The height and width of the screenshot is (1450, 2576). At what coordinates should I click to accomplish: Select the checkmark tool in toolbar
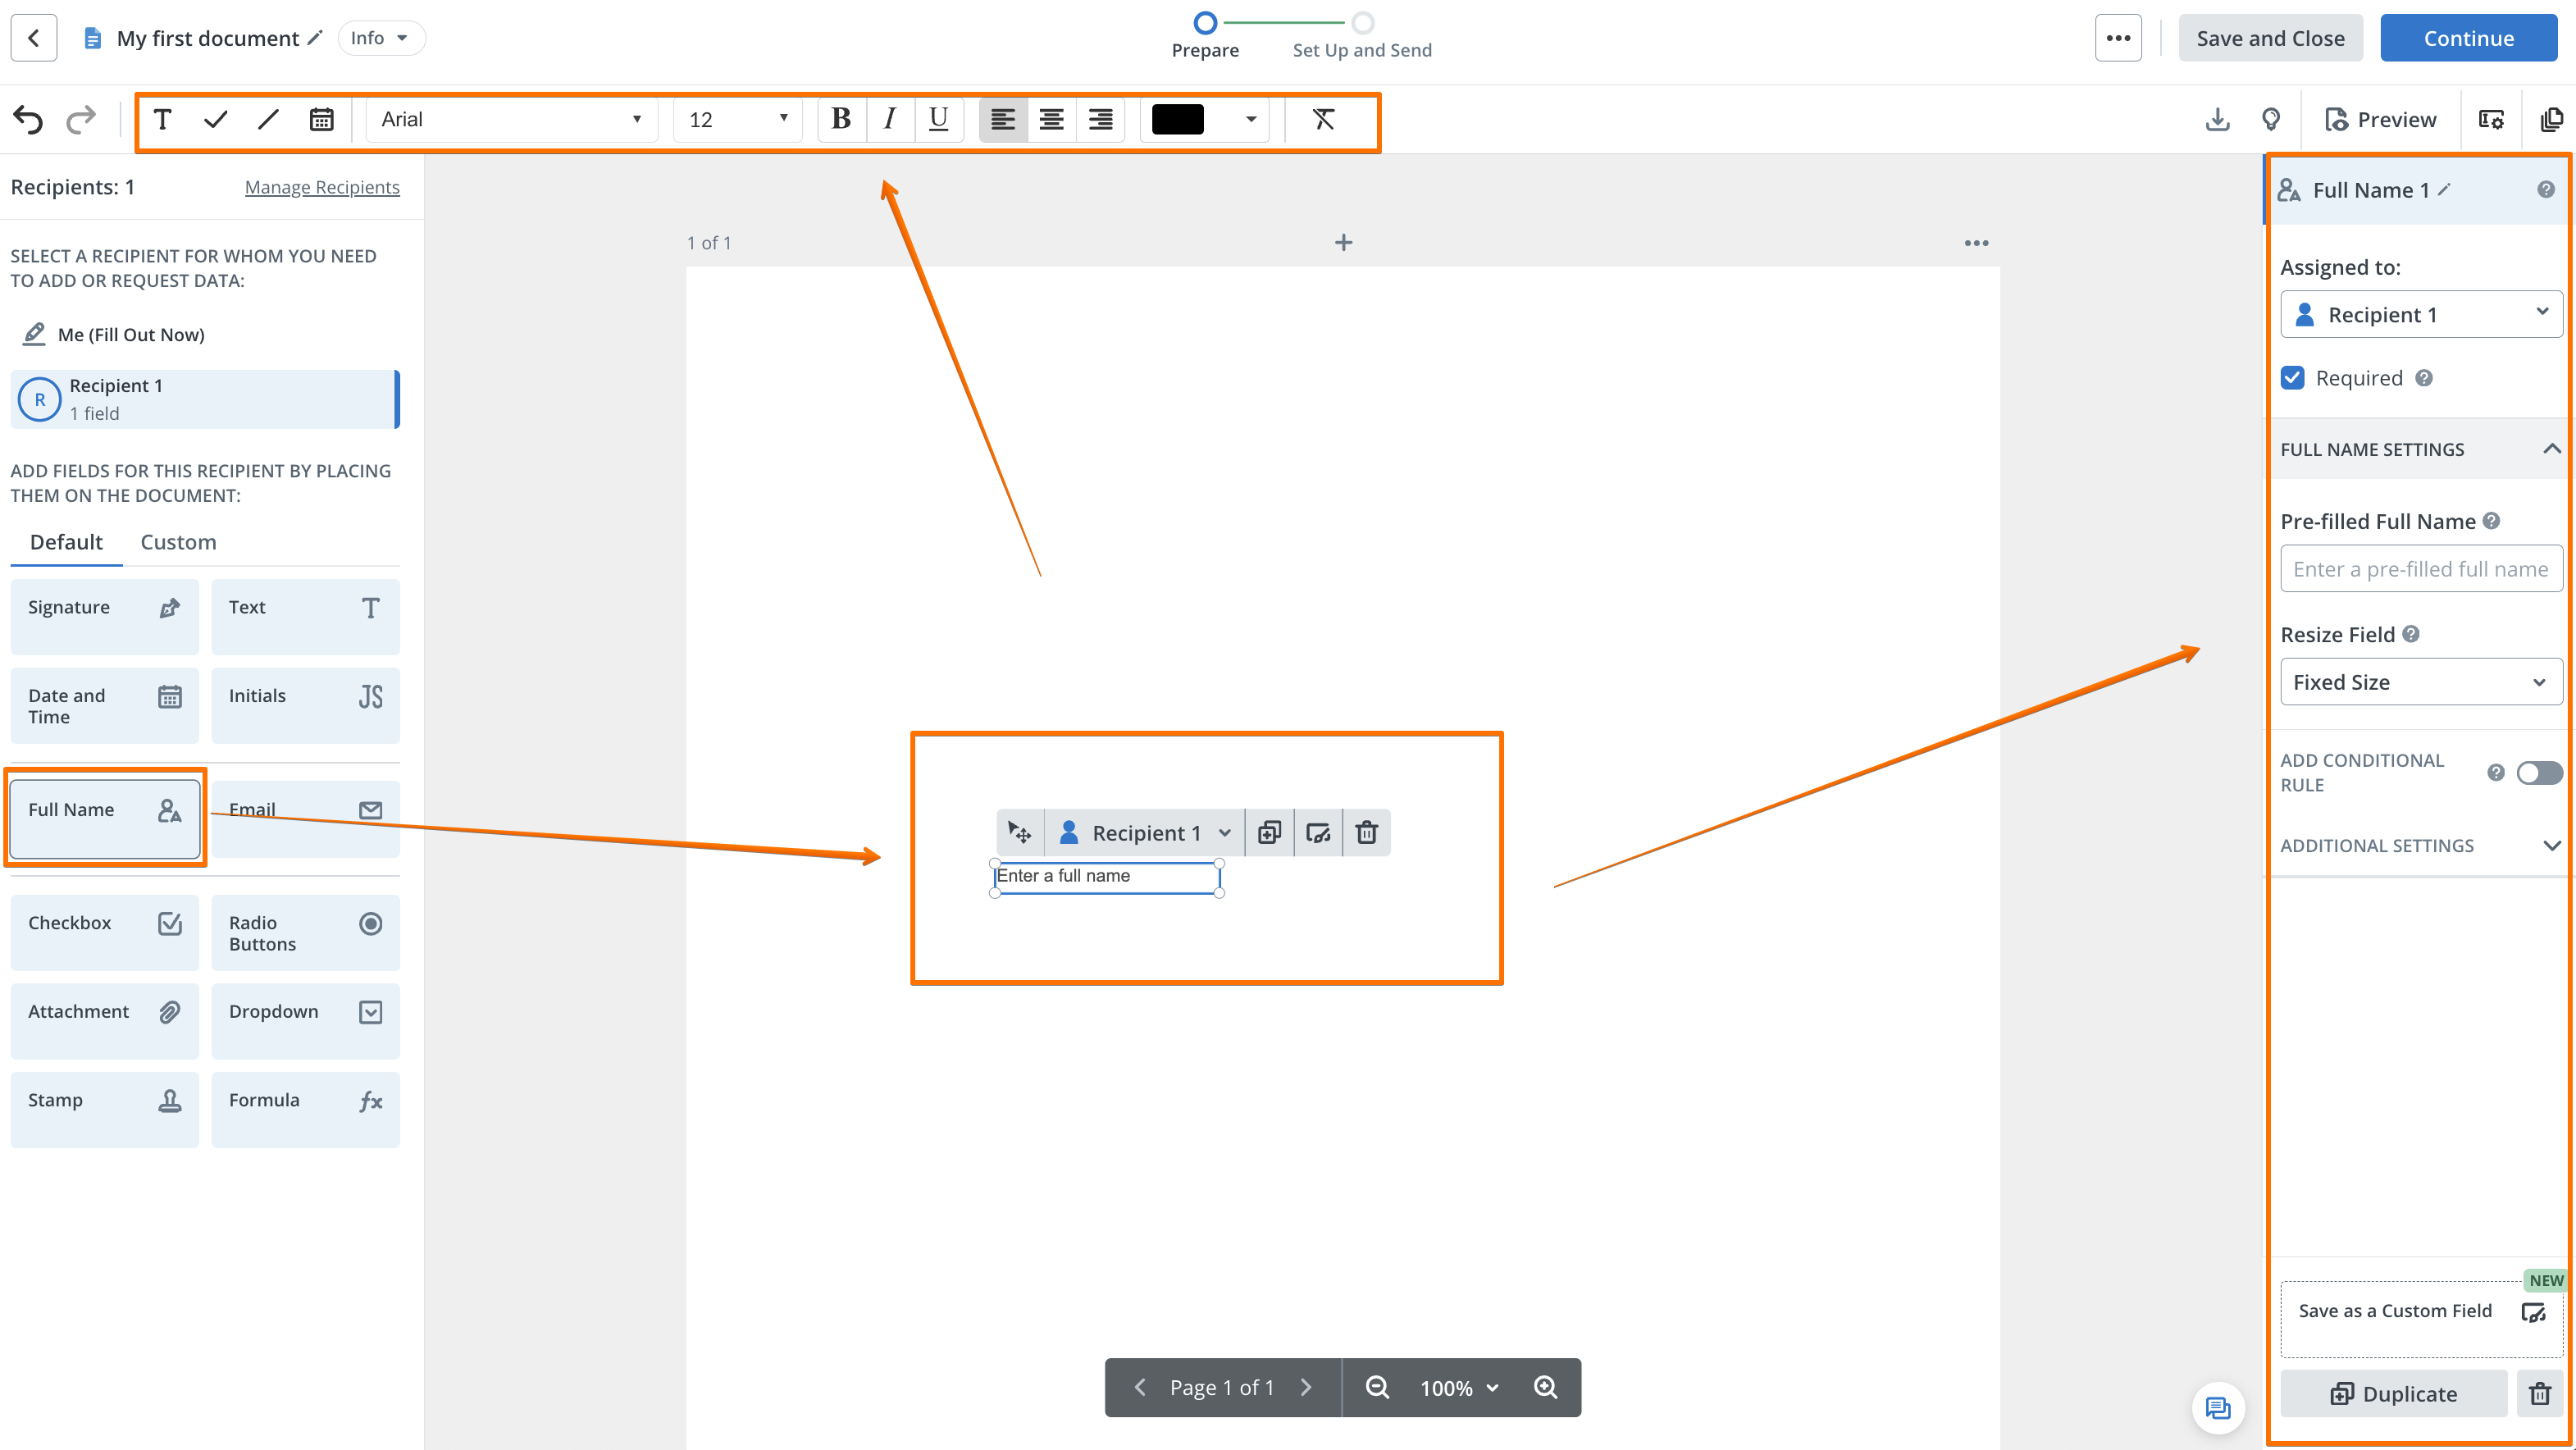(x=215, y=120)
